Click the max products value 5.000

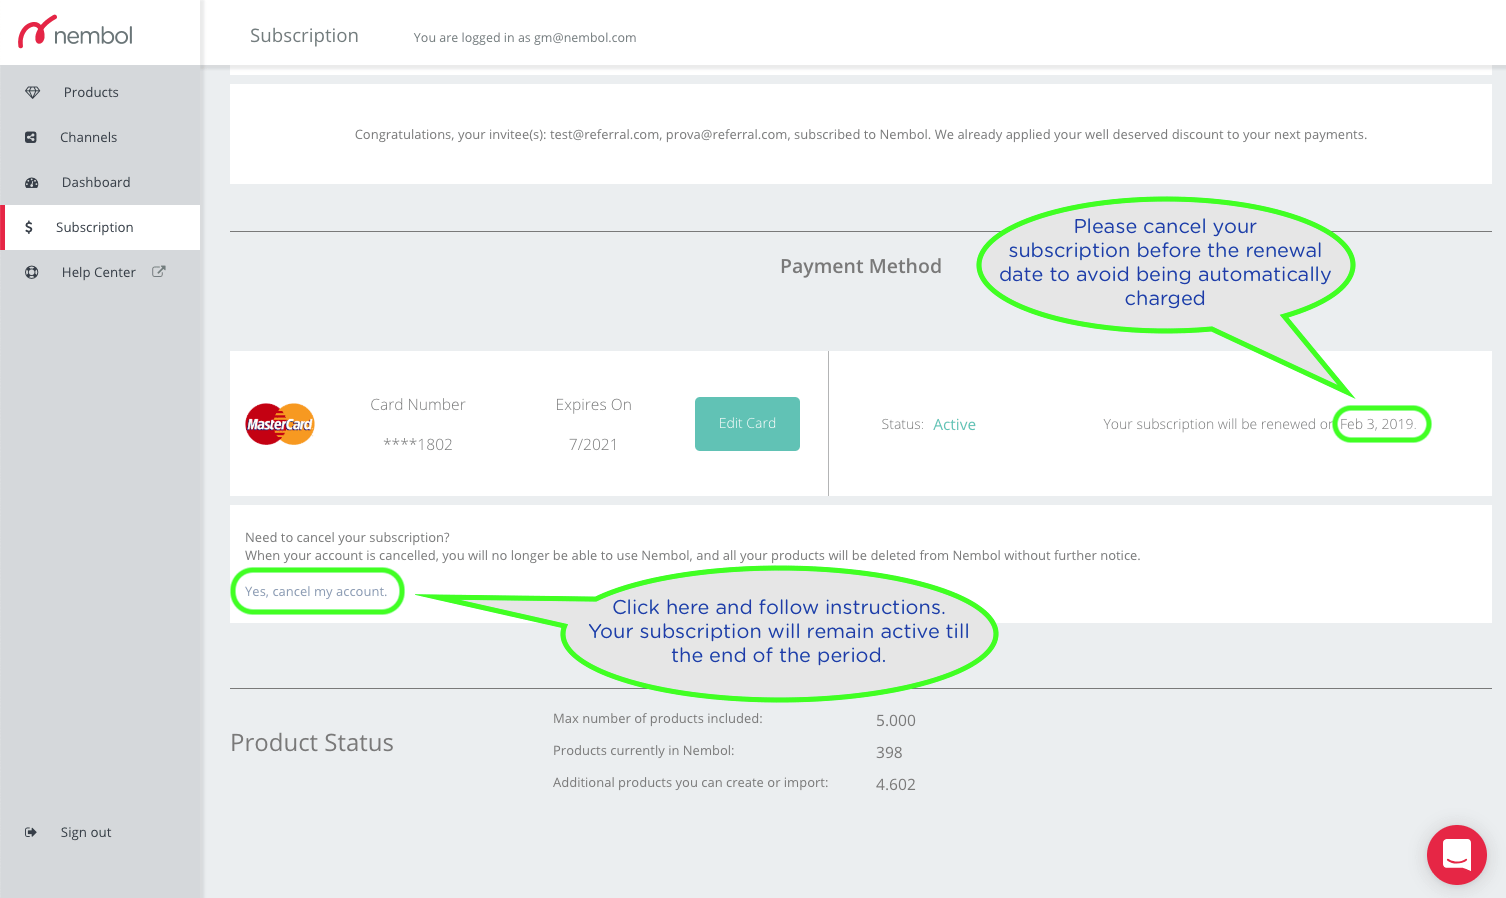[896, 720]
